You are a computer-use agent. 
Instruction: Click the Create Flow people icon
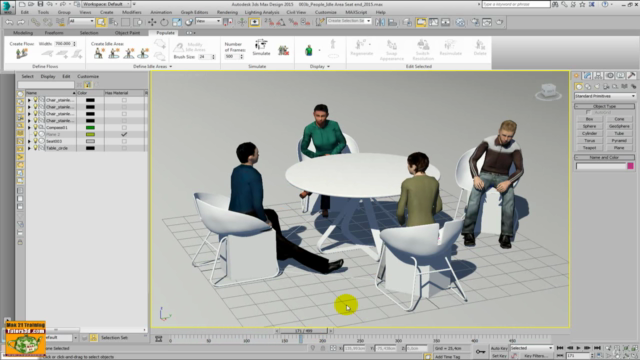21,53
